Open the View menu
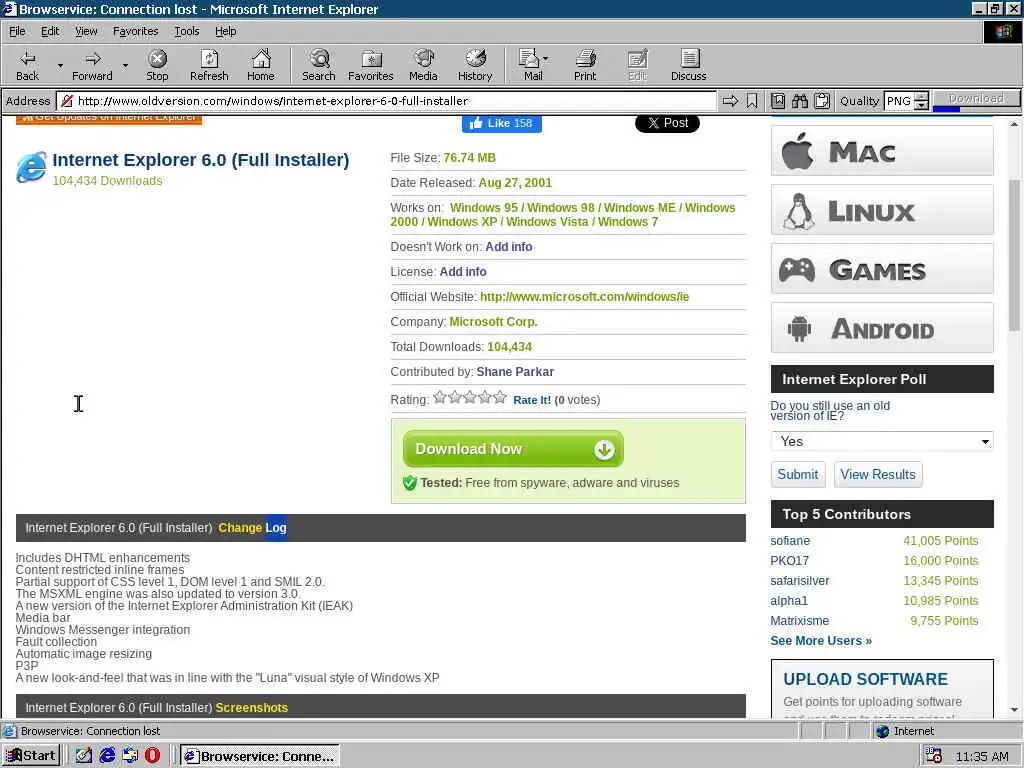The height and width of the screenshot is (768, 1024). 86,31
